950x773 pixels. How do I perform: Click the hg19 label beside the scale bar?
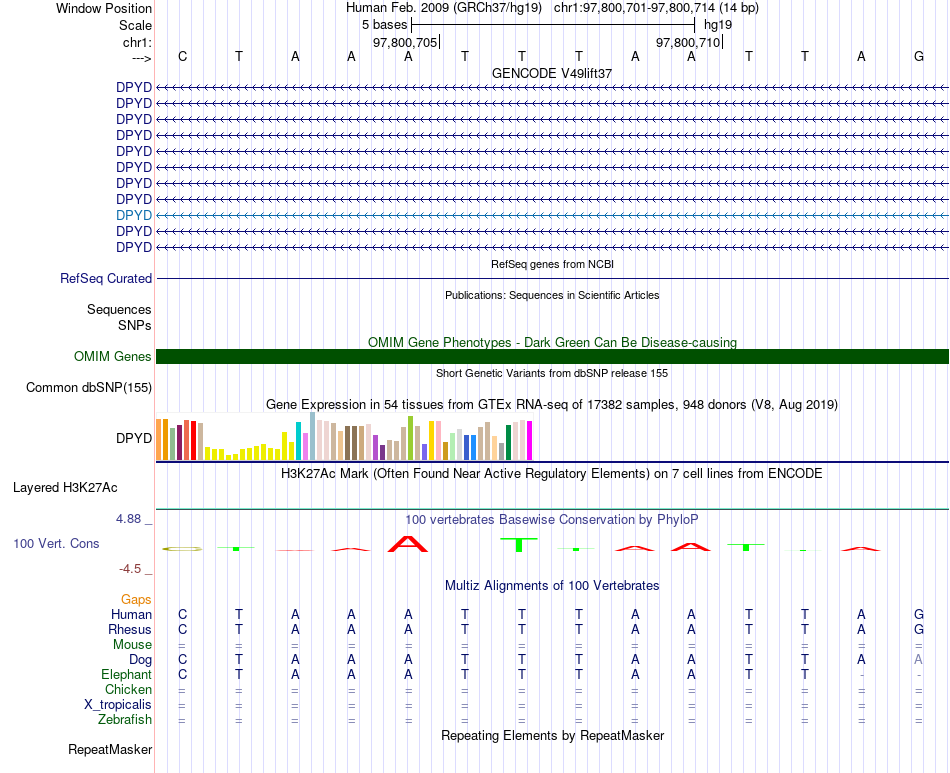(718, 25)
